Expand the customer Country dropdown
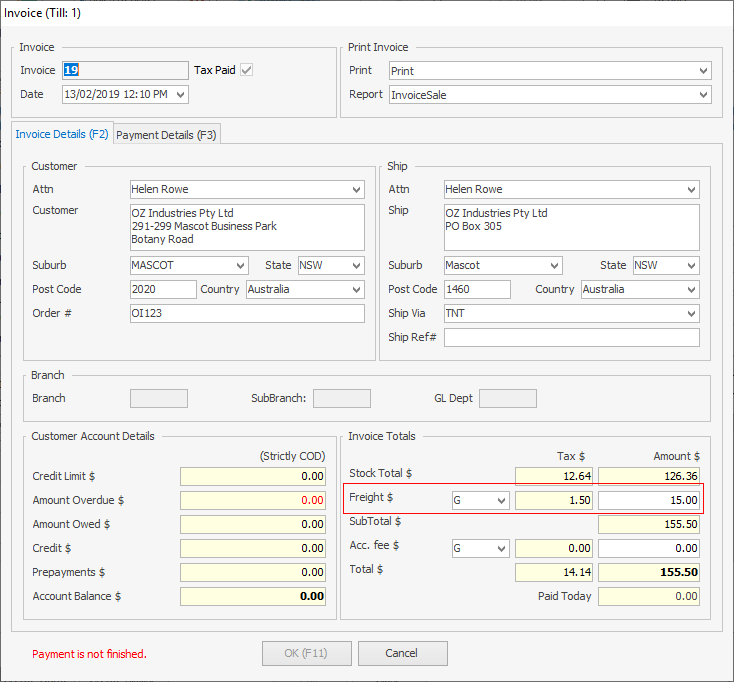Image resolution: width=734 pixels, height=682 pixels. 357,289
